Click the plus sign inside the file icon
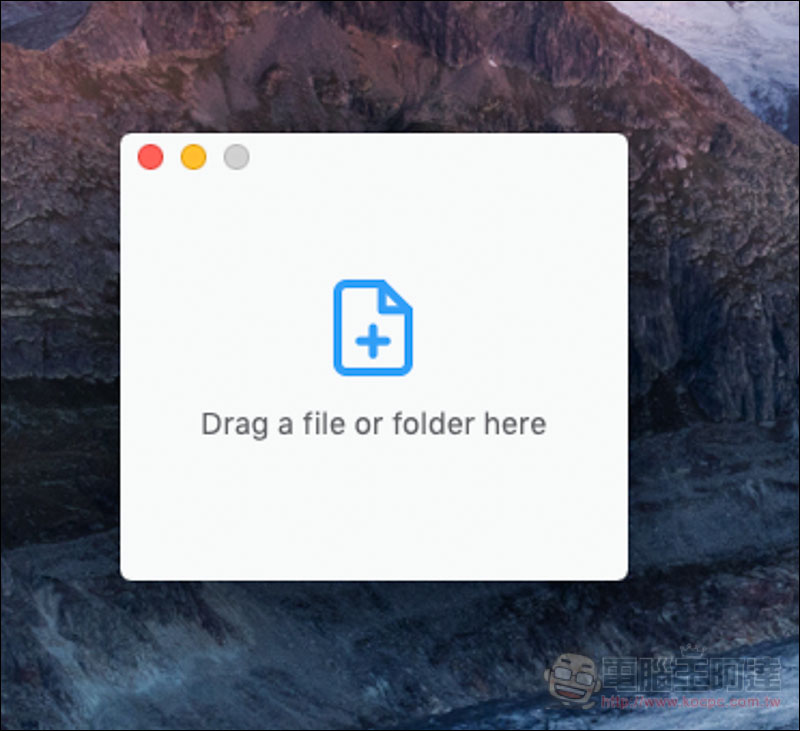Viewport: 800px width, 731px height. [x=373, y=343]
